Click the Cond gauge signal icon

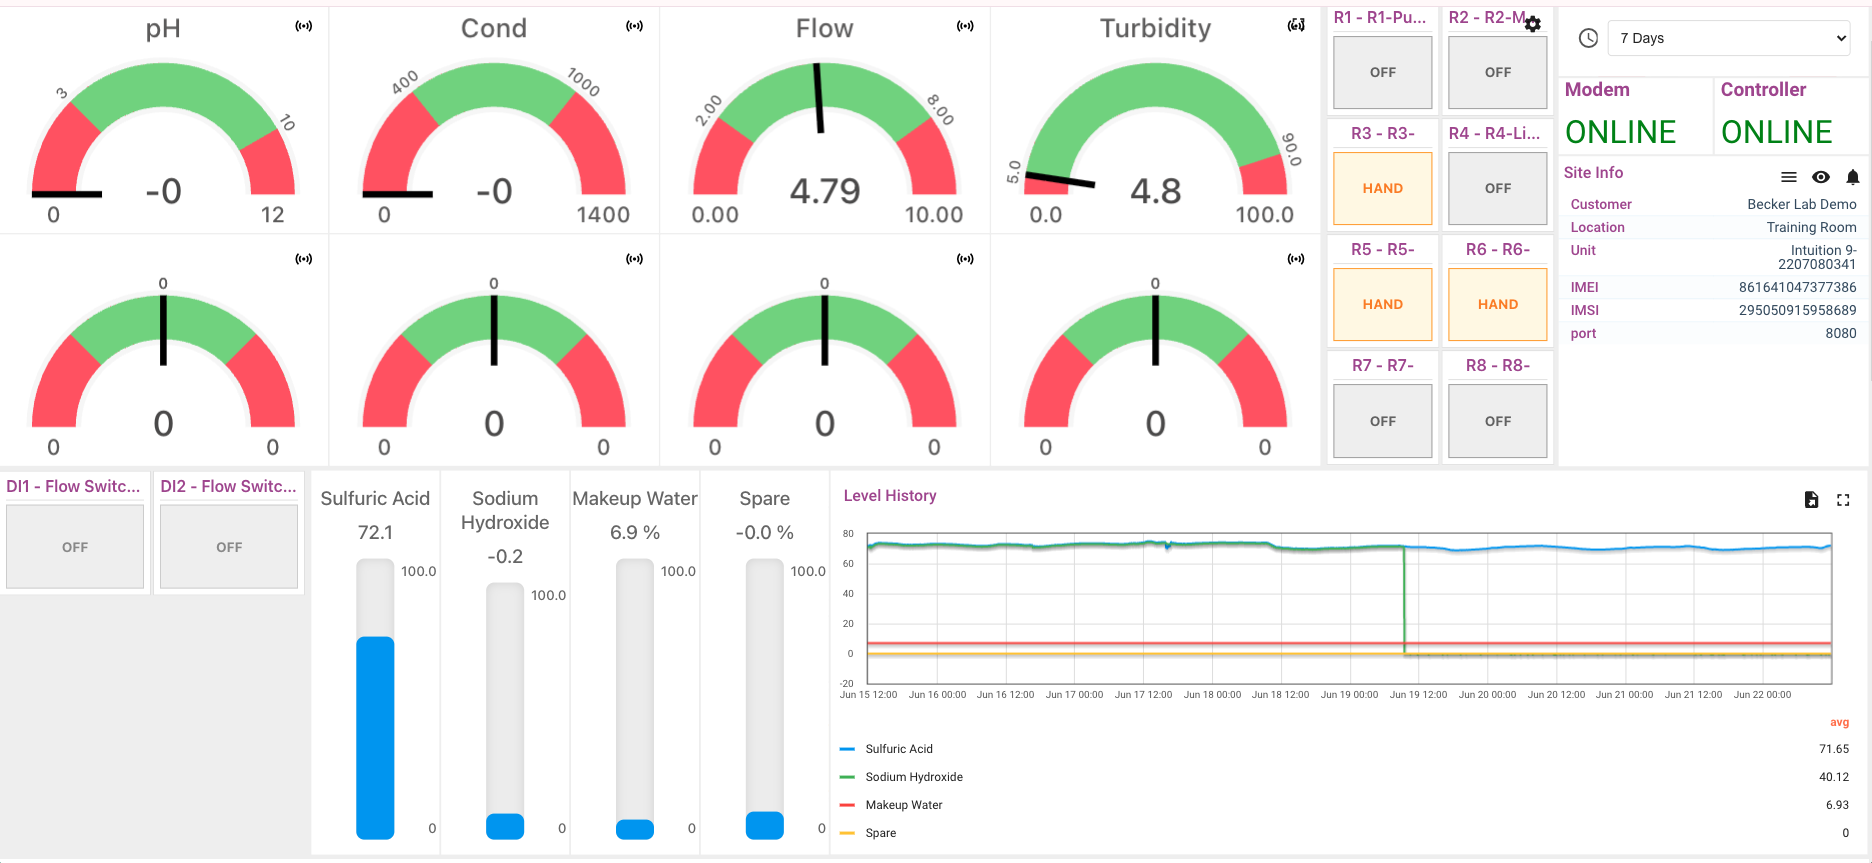[634, 26]
